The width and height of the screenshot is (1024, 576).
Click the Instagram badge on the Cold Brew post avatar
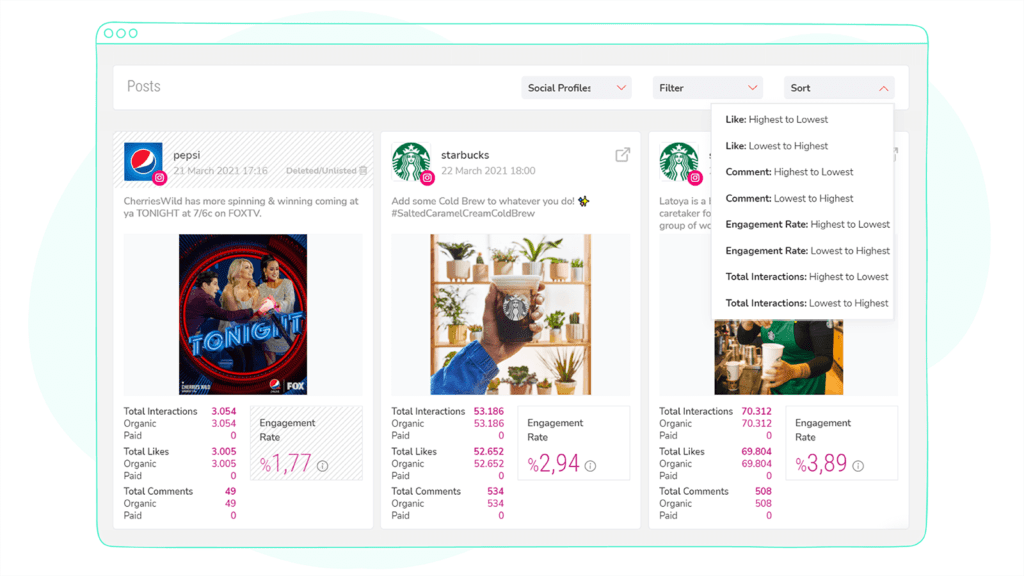pos(427,178)
